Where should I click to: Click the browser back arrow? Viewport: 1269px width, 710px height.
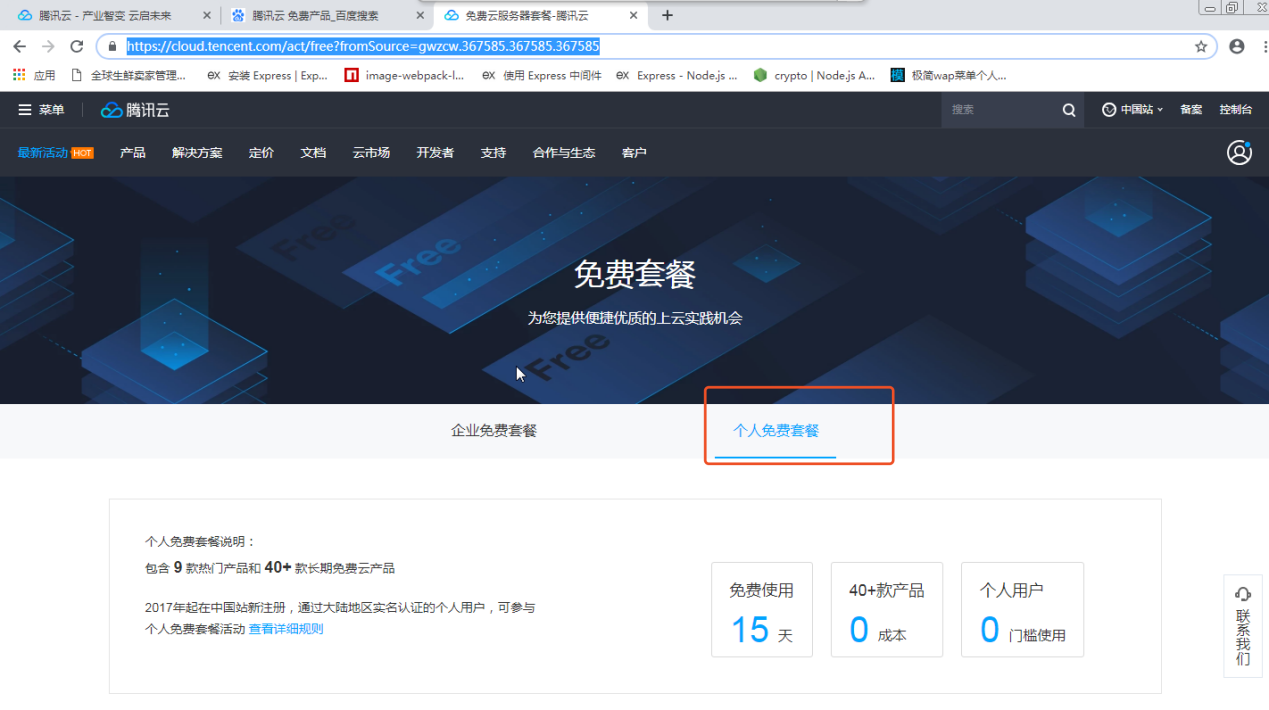(x=19, y=46)
